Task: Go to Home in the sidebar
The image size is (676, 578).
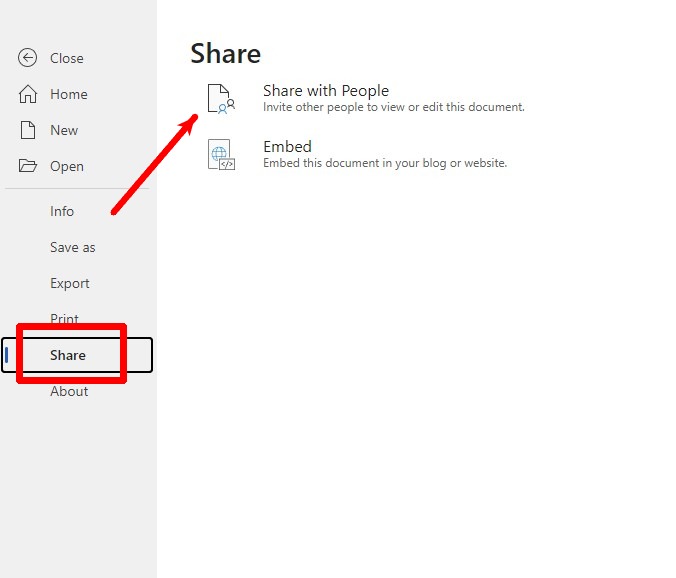Action: pyautogui.click(x=69, y=94)
